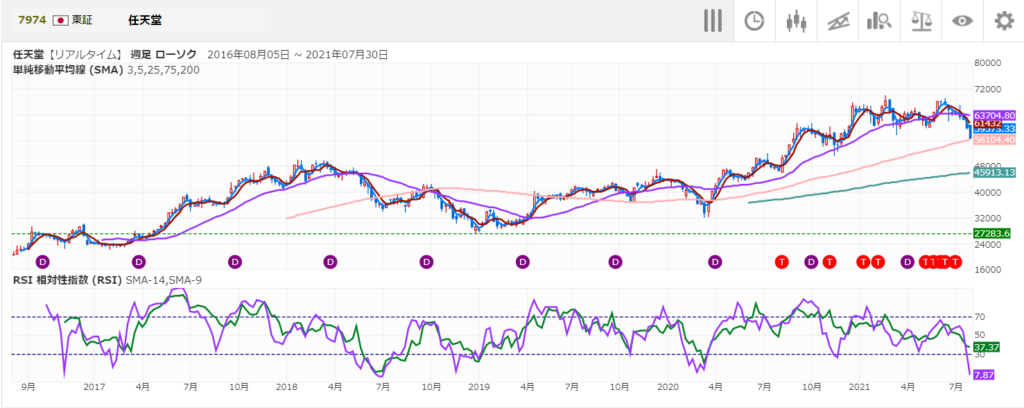Image resolution: width=1024 pixels, height=408 pixels.
Task: Click the T marker near November 2020
Action: [x=829, y=262]
